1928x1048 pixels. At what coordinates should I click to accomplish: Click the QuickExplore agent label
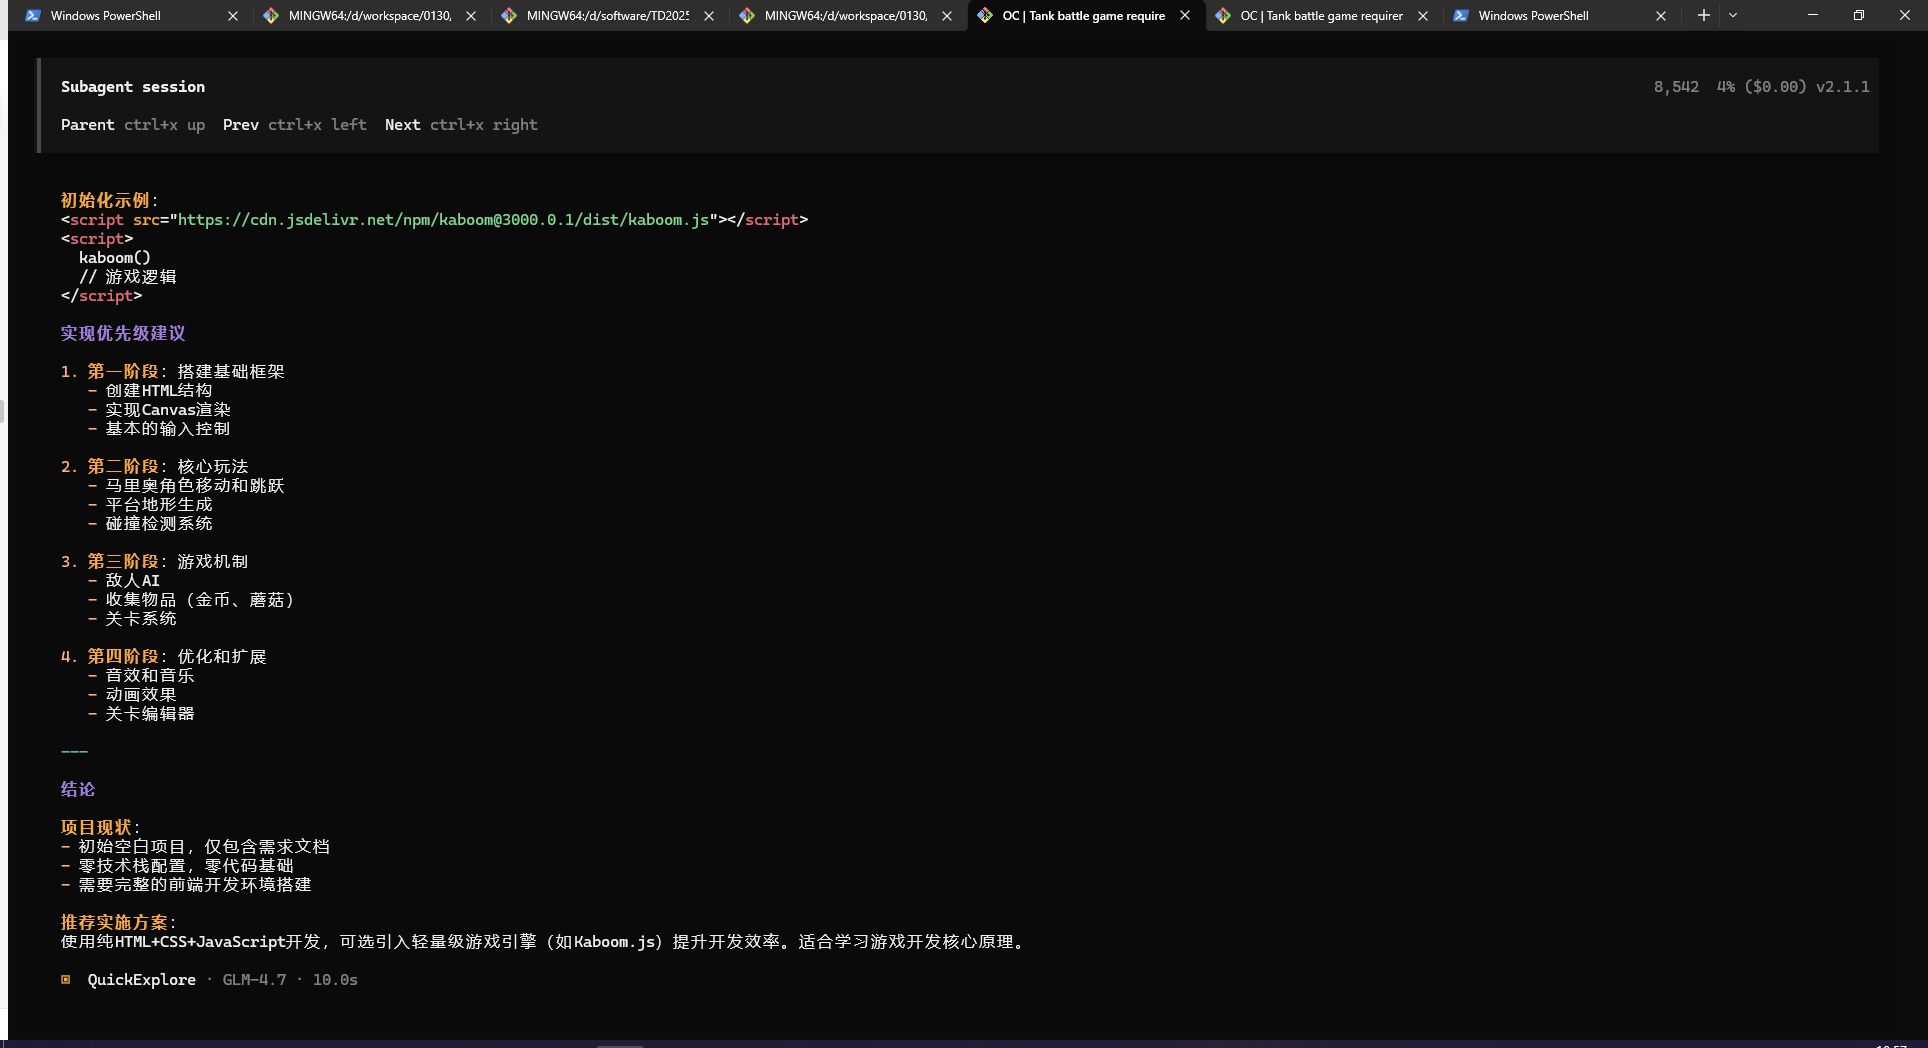[141, 980]
